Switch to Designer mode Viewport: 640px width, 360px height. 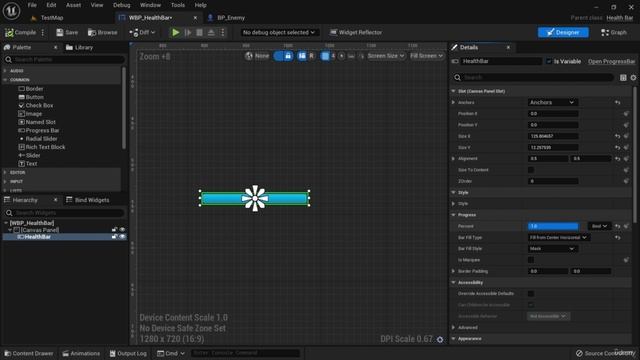pyautogui.click(x=563, y=32)
